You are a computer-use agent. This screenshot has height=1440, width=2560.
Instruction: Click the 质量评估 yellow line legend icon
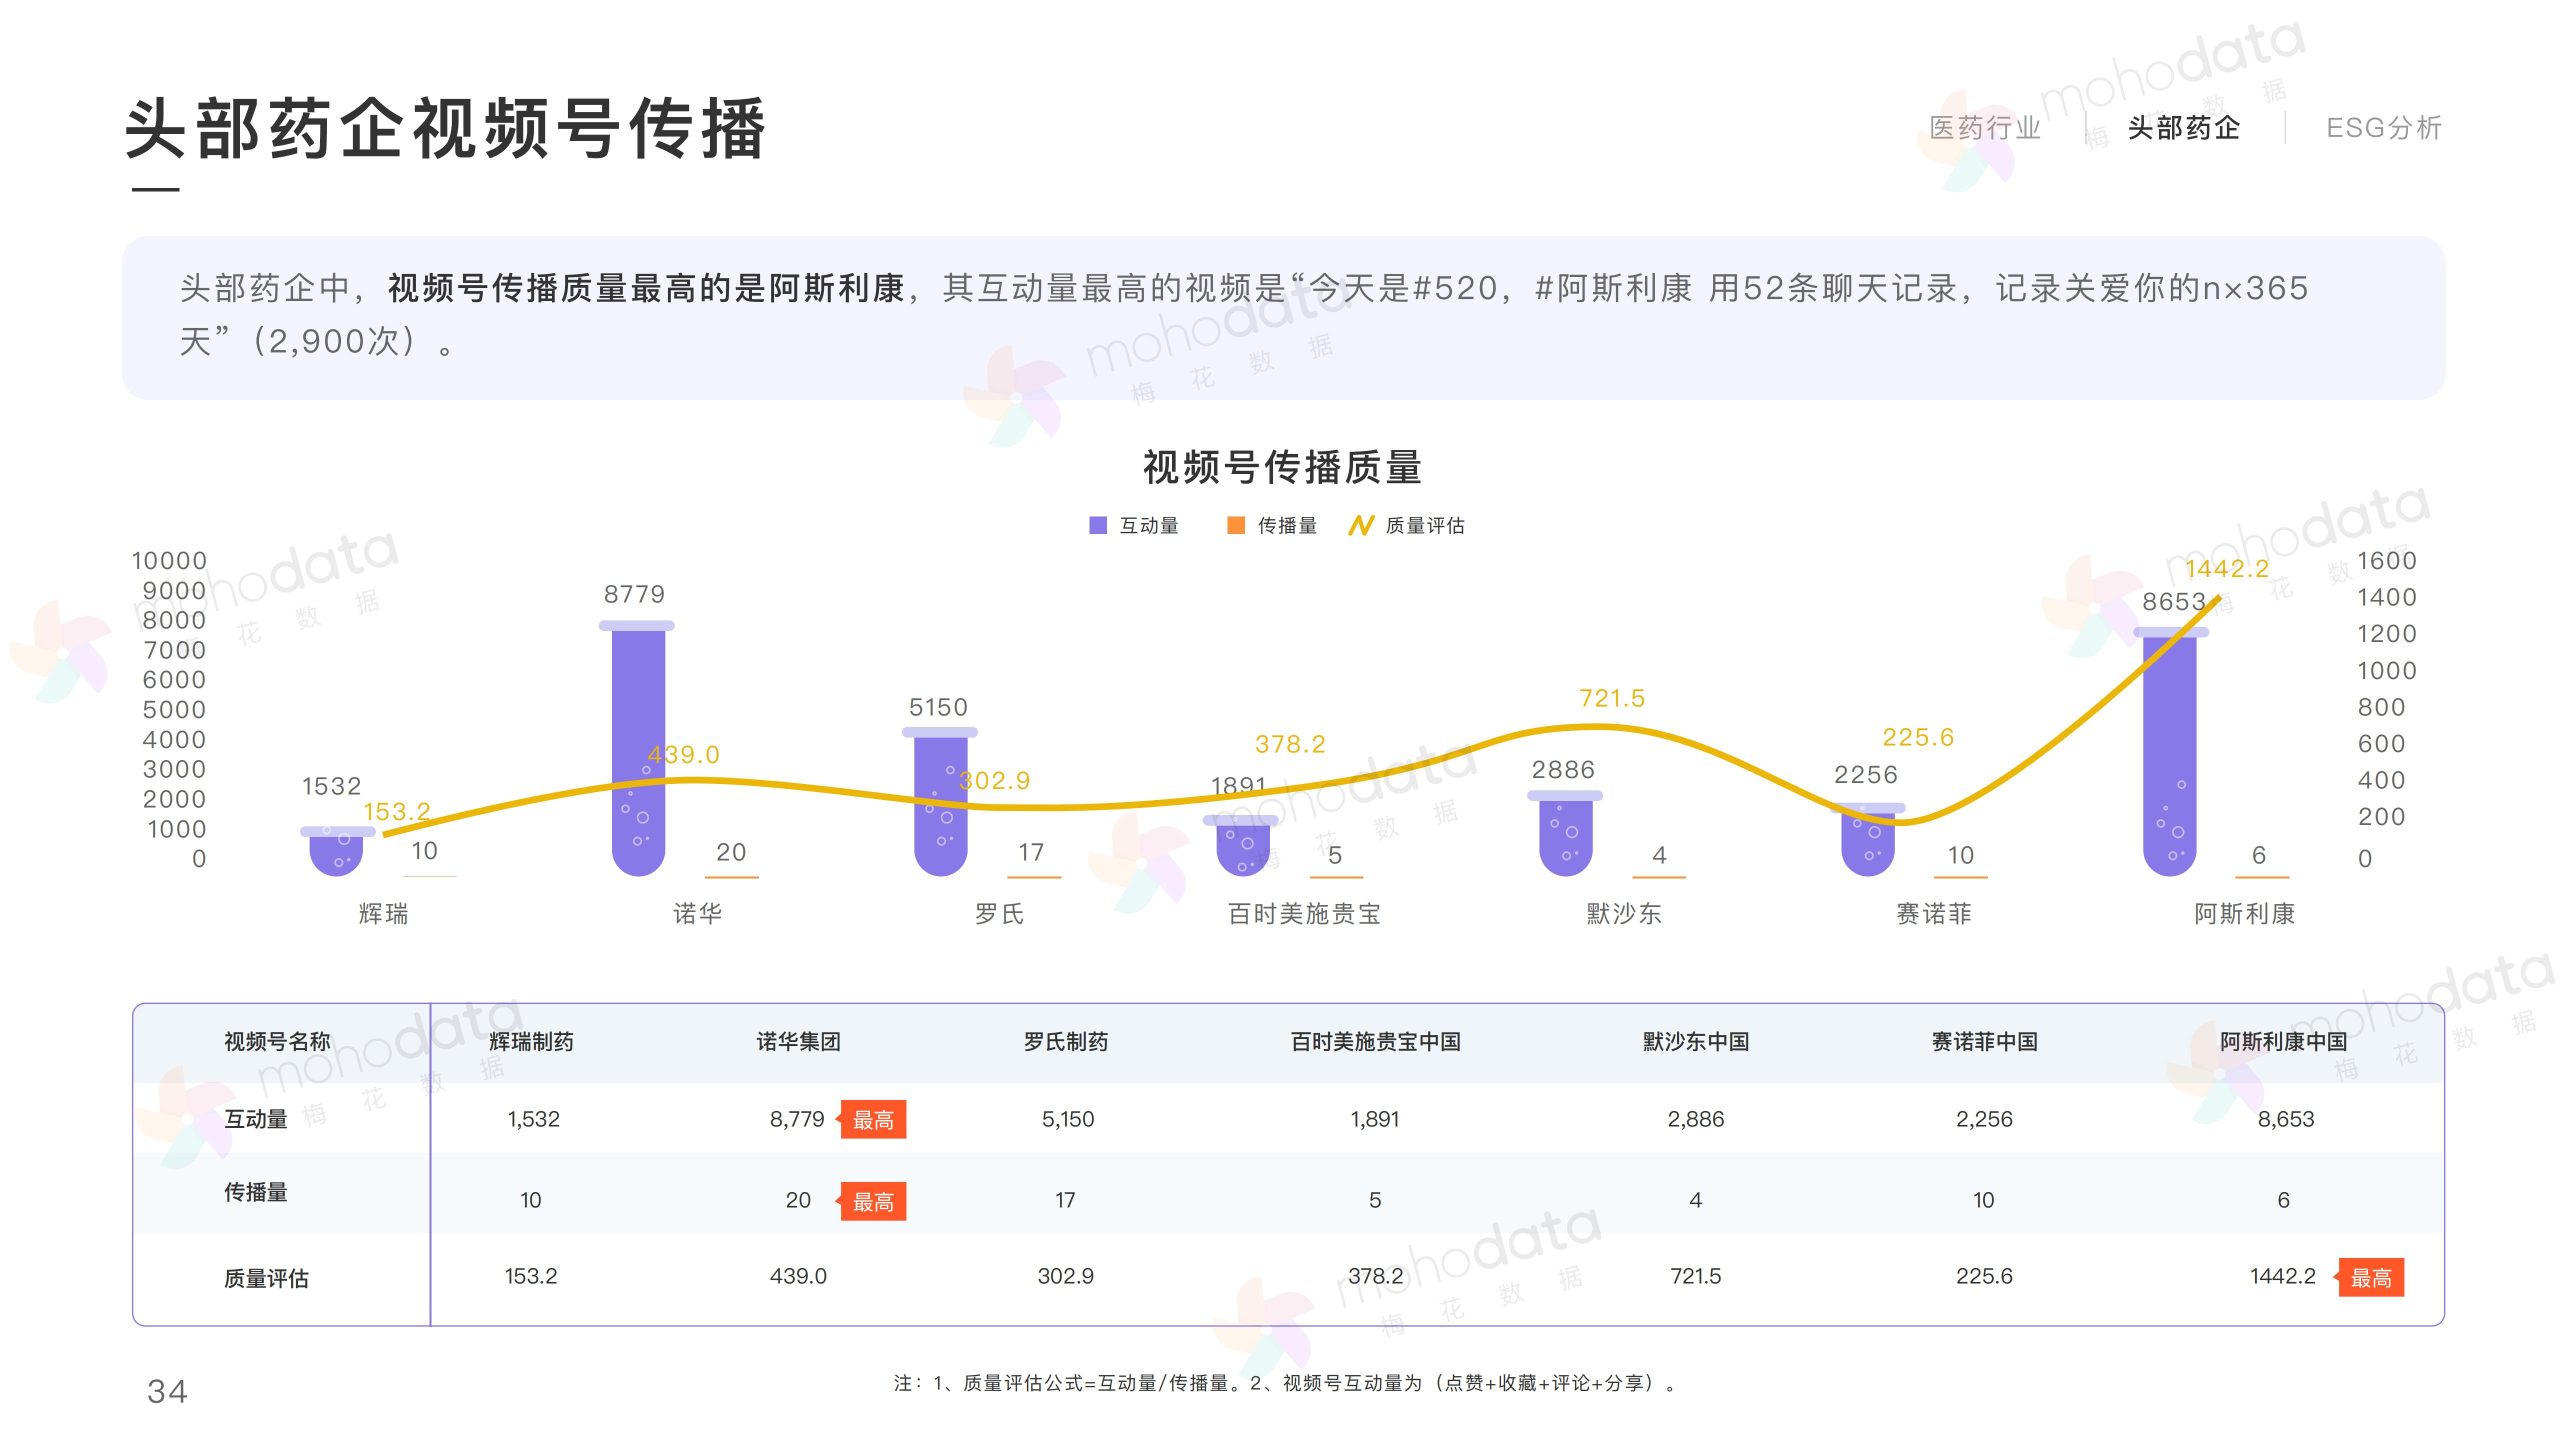pos(1361,525)
